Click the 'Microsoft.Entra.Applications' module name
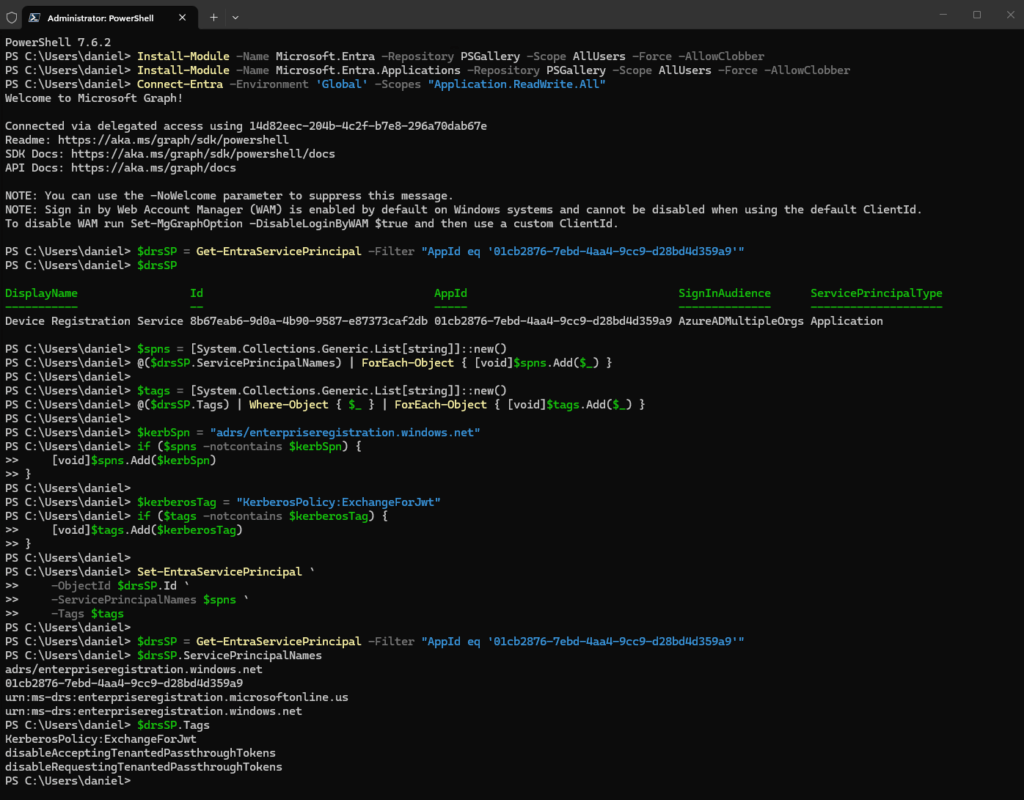1024x800 pixels. coord(368,71)
